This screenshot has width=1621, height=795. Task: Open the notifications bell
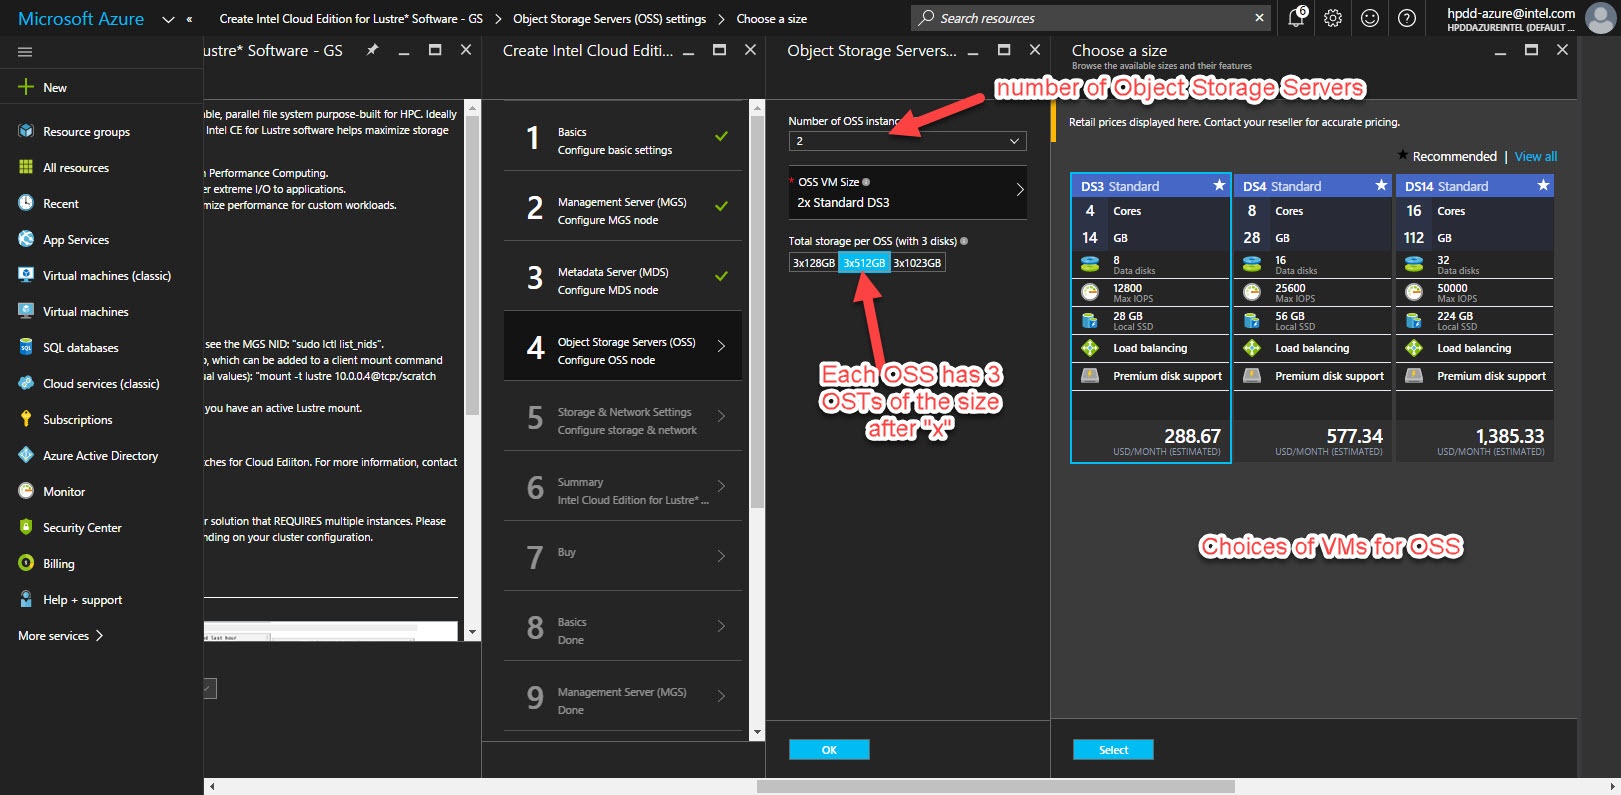1297,17
